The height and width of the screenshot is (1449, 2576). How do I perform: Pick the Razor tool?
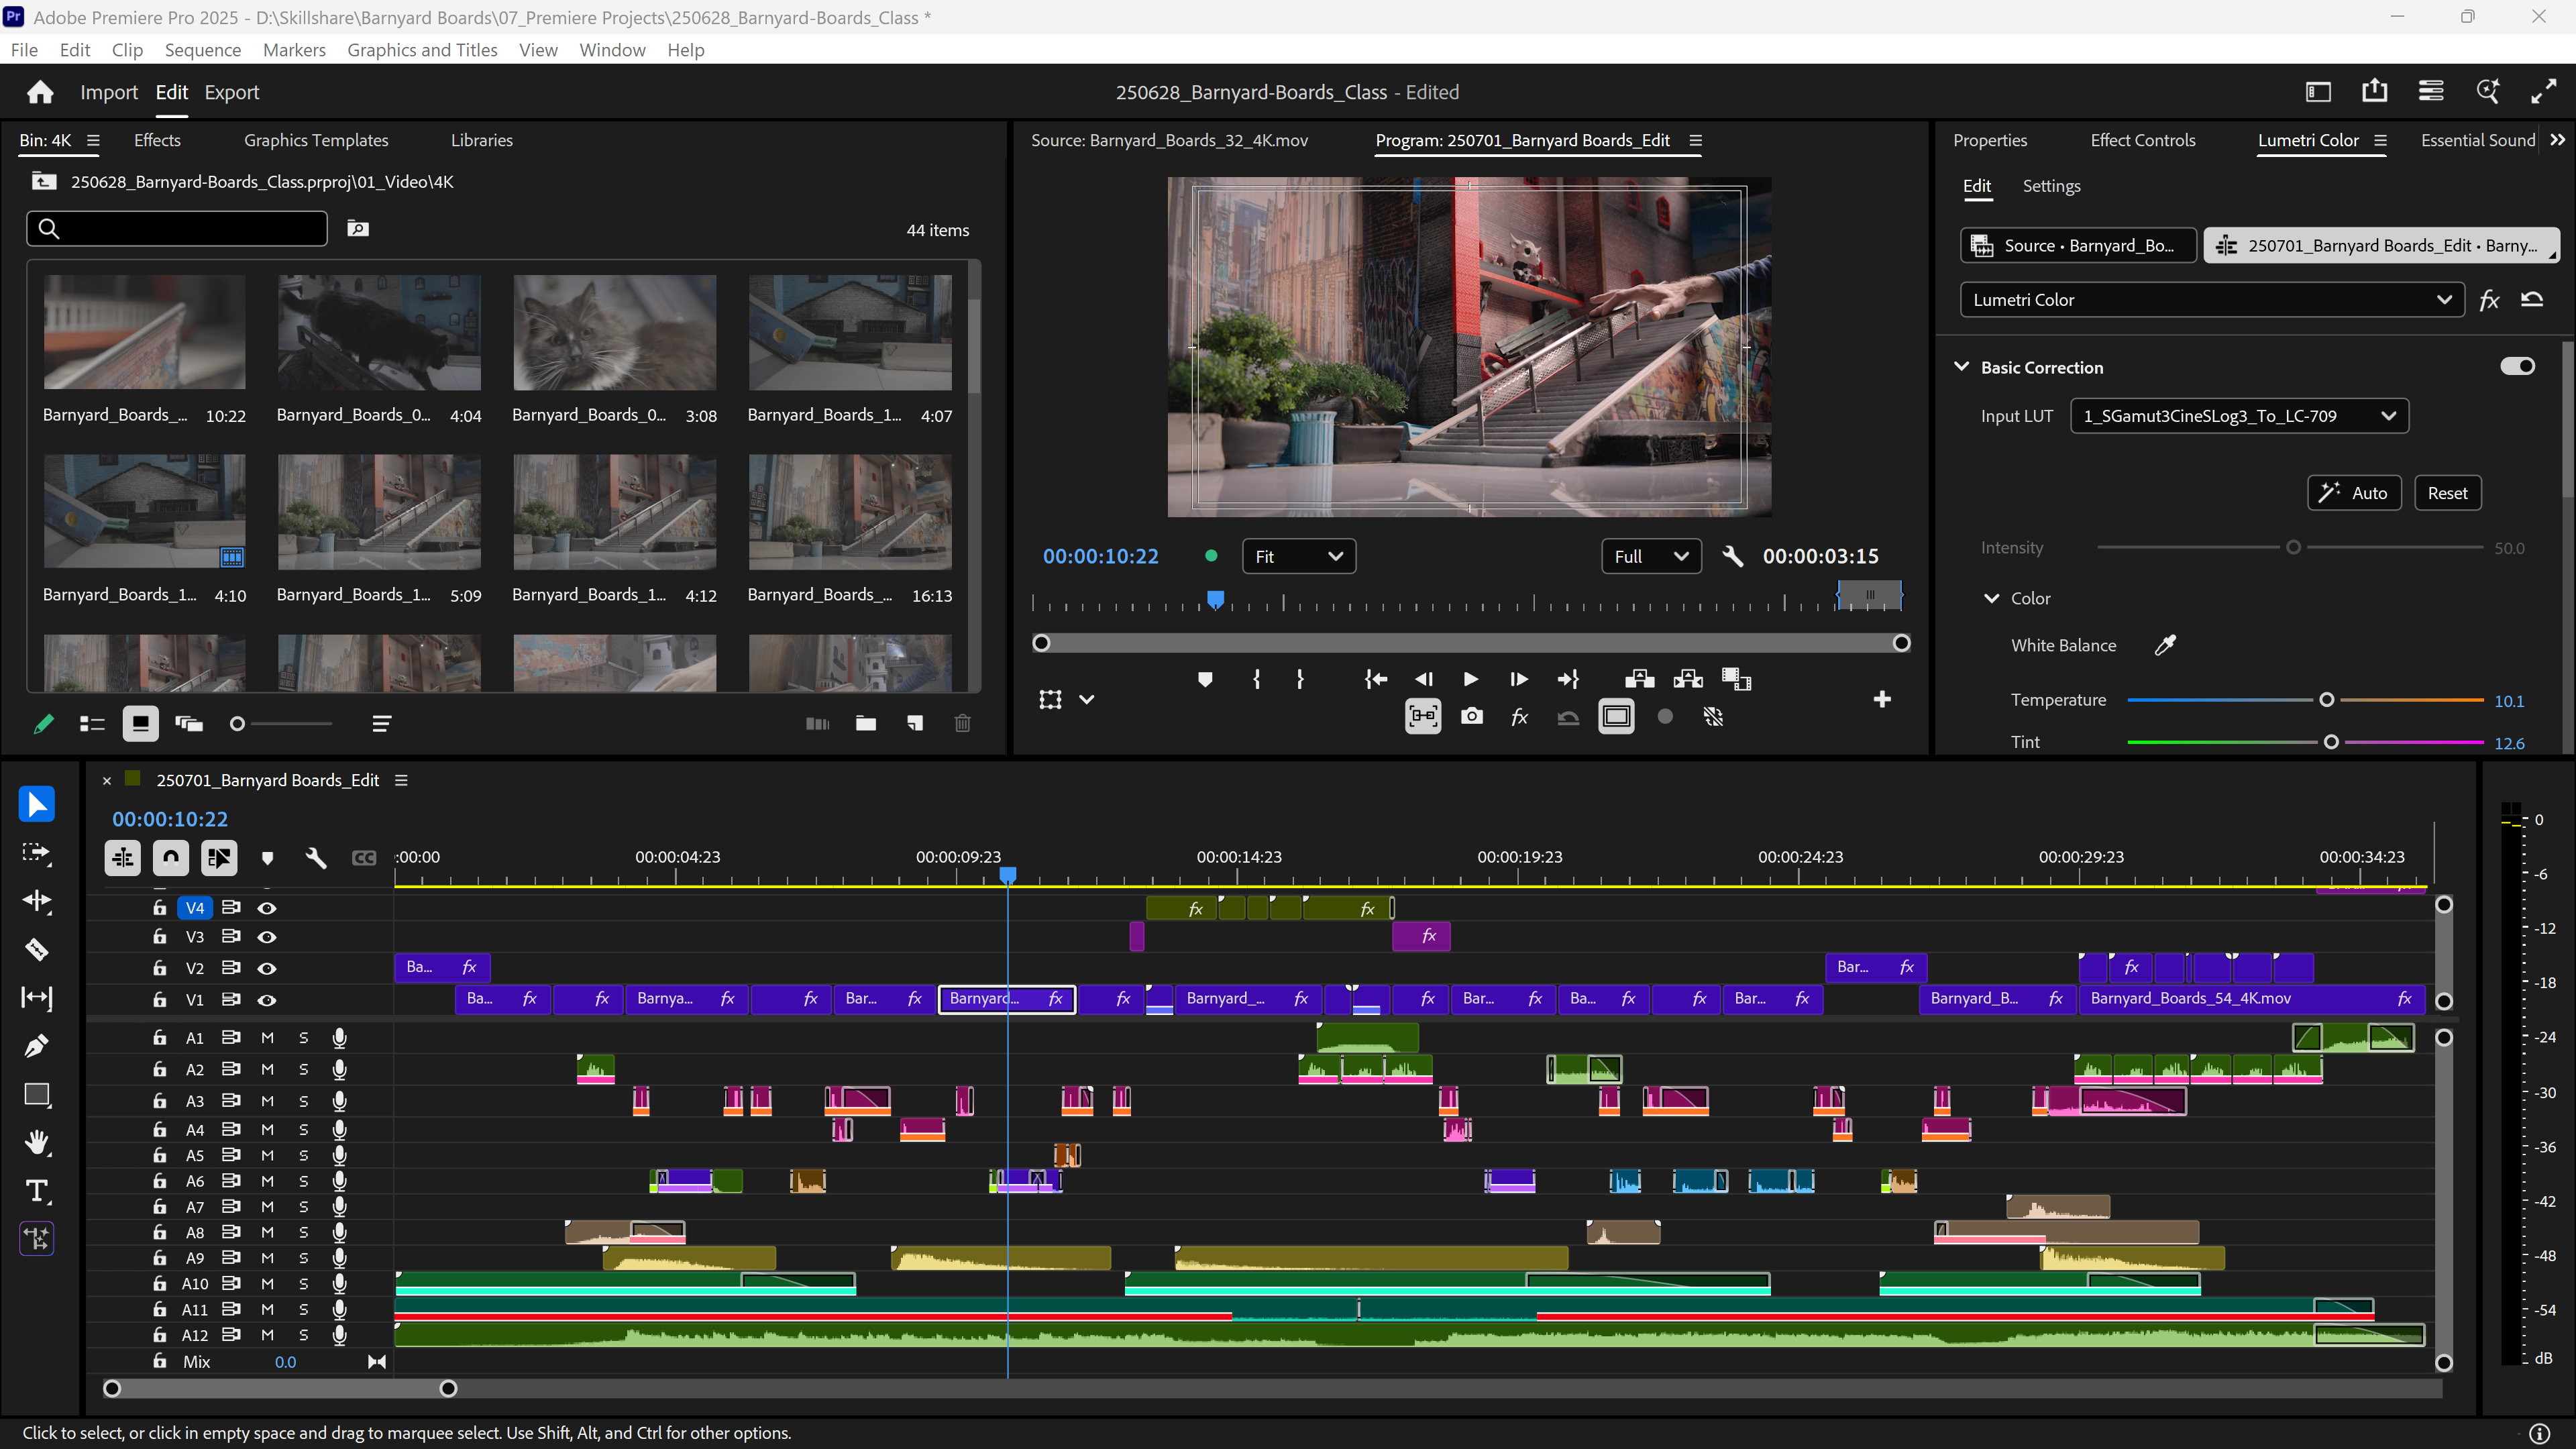[x=37, y=949]
